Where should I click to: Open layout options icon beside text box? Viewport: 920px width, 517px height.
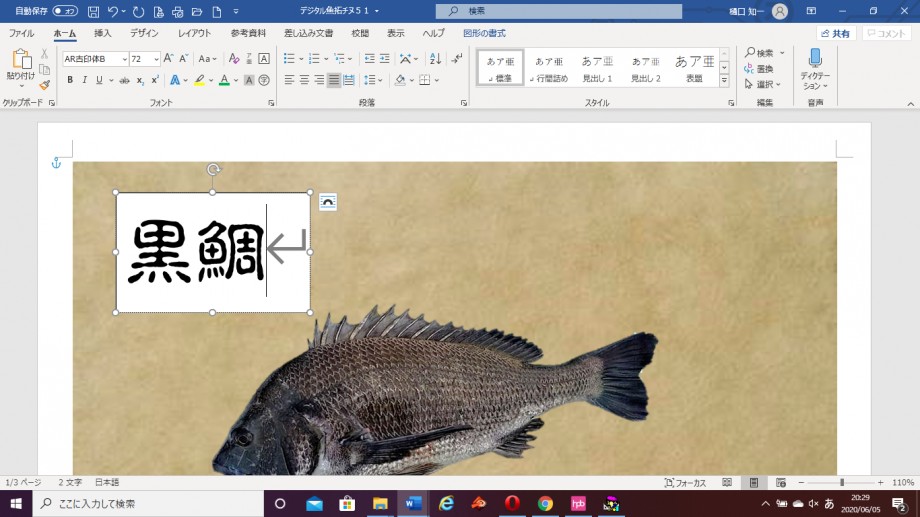point(328,202)
